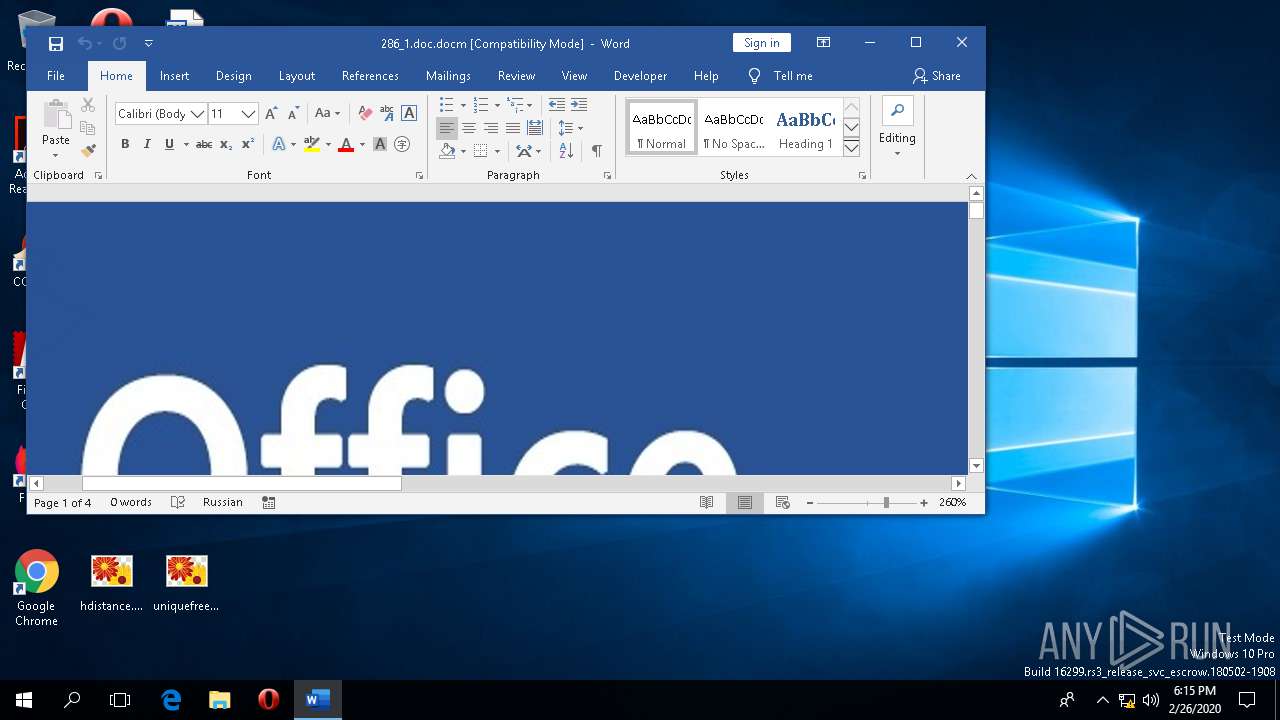Toggle Italic formatting

147,145
